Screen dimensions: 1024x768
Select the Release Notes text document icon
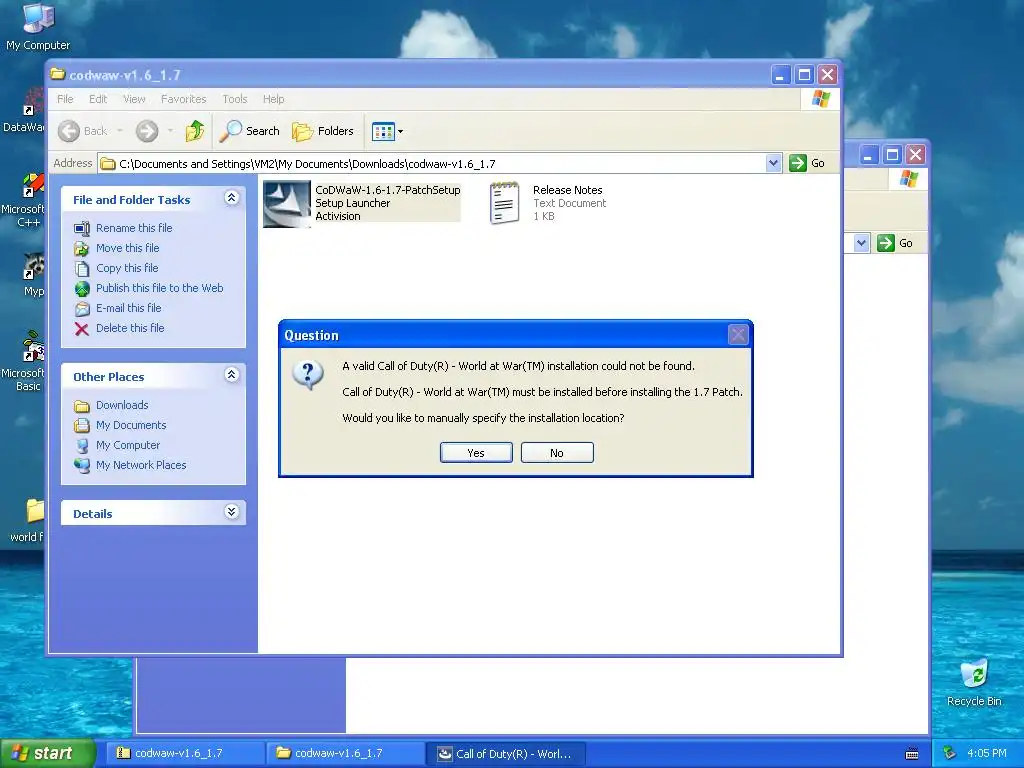click(x=504, y=203)
